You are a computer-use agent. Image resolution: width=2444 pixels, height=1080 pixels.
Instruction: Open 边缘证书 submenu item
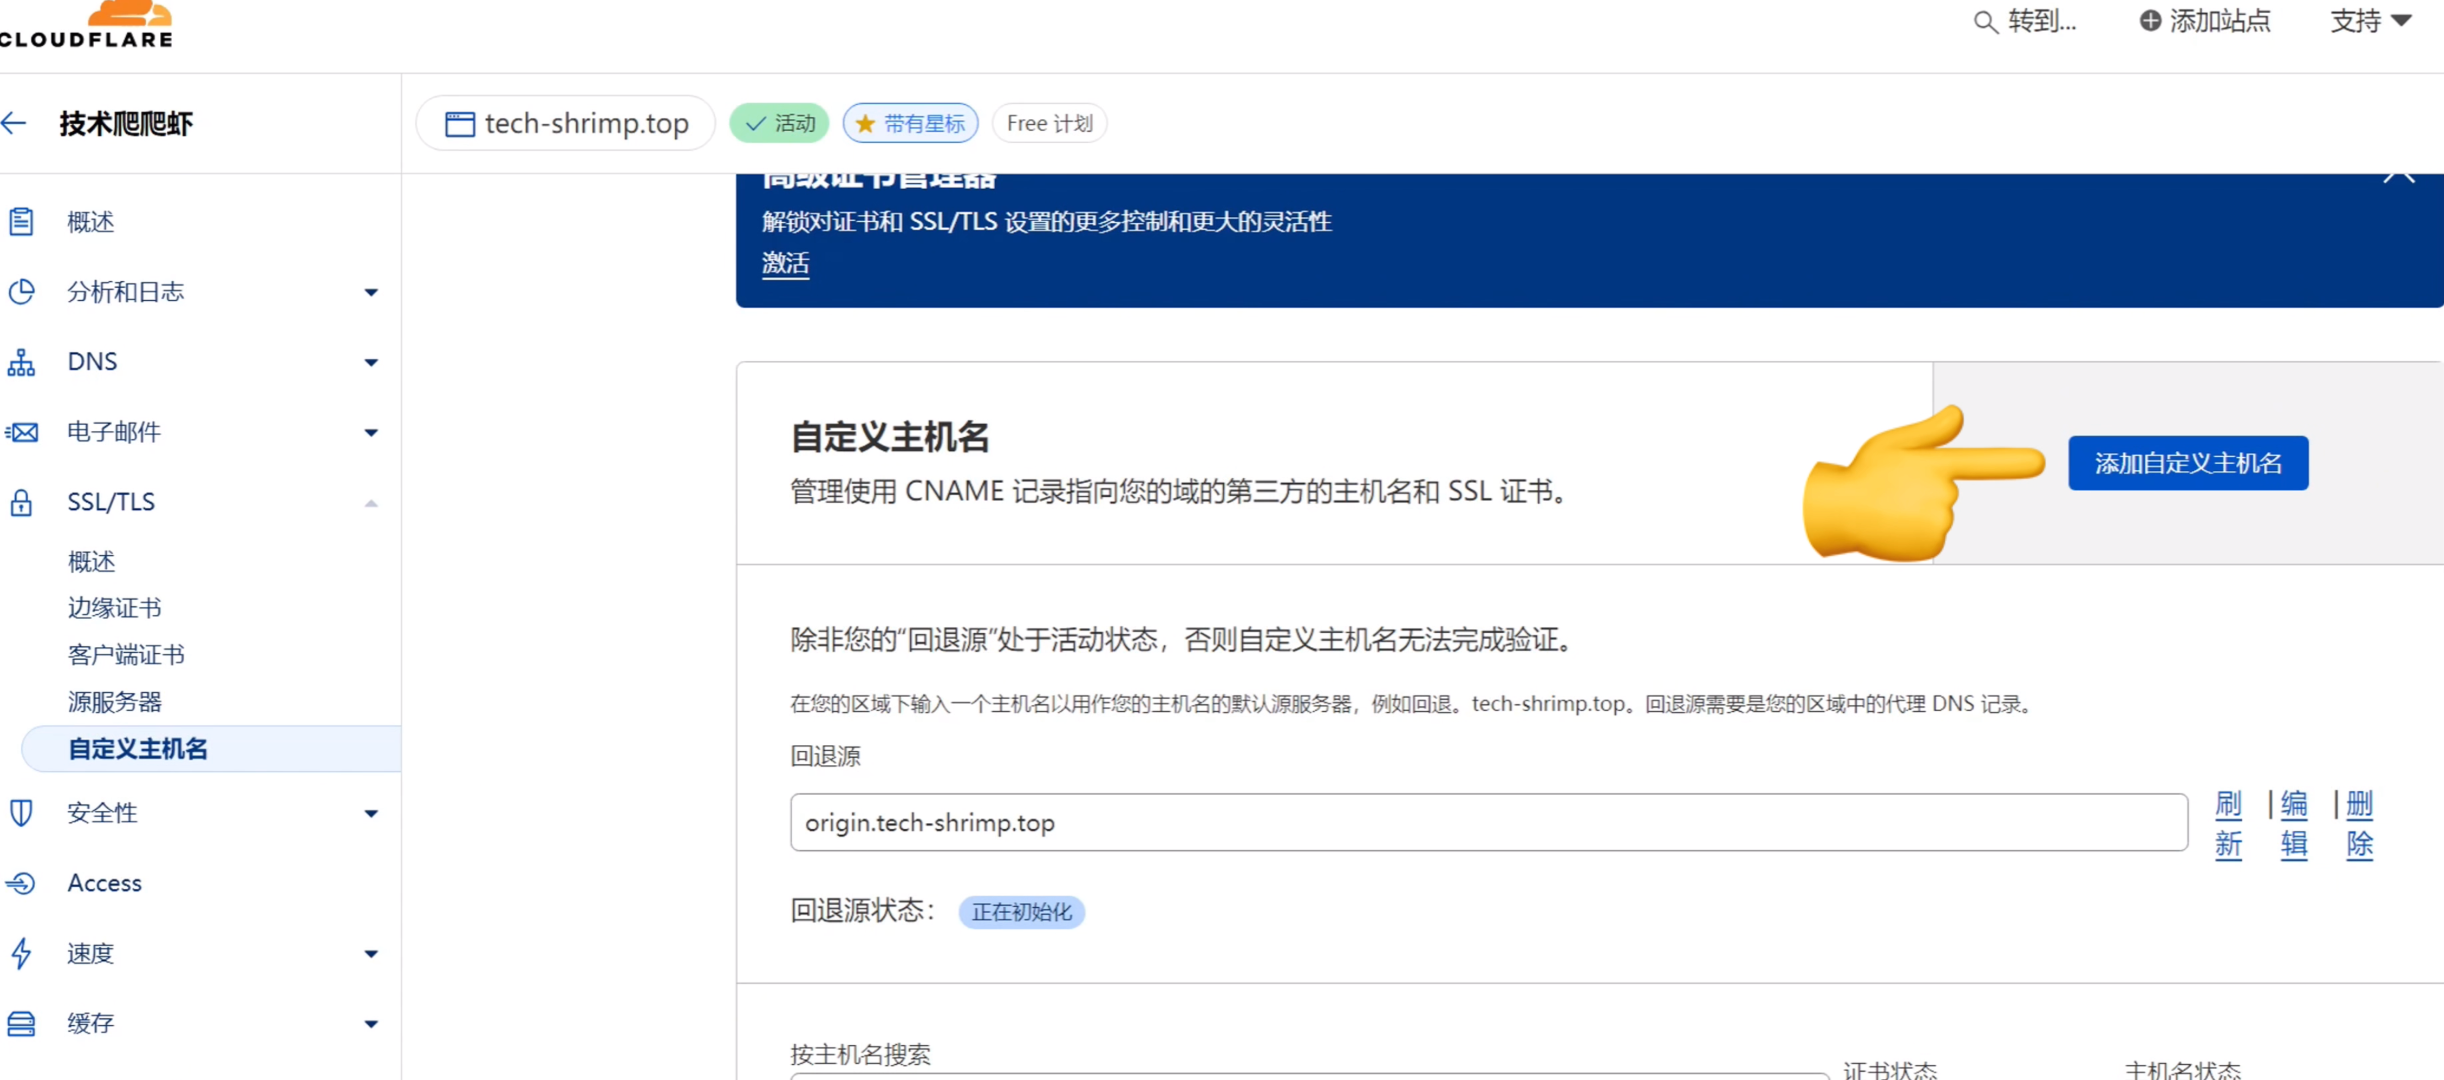click(x=114, y=608)
